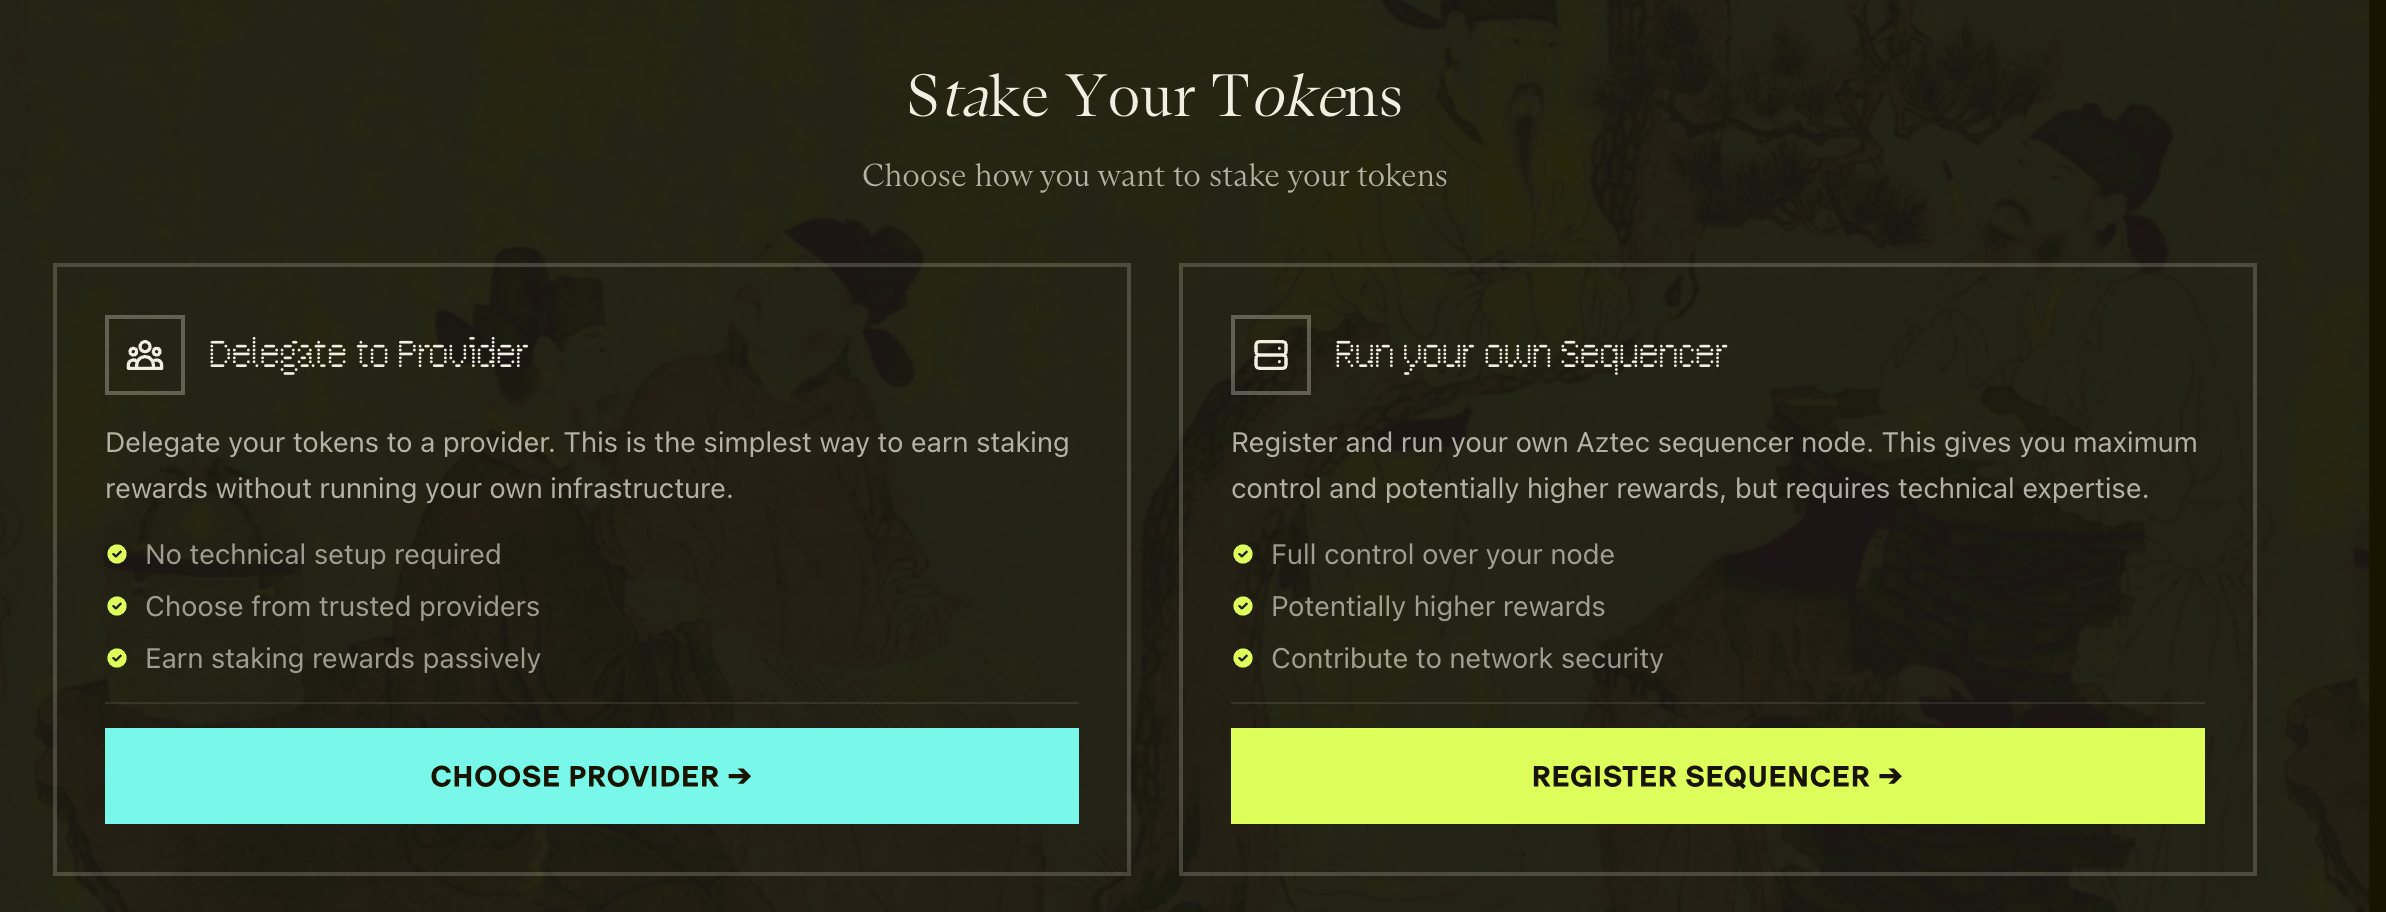Click the checkmark beside Full control over your node
Viewport: 2386px width, 912px height.
coord(1243,555)
